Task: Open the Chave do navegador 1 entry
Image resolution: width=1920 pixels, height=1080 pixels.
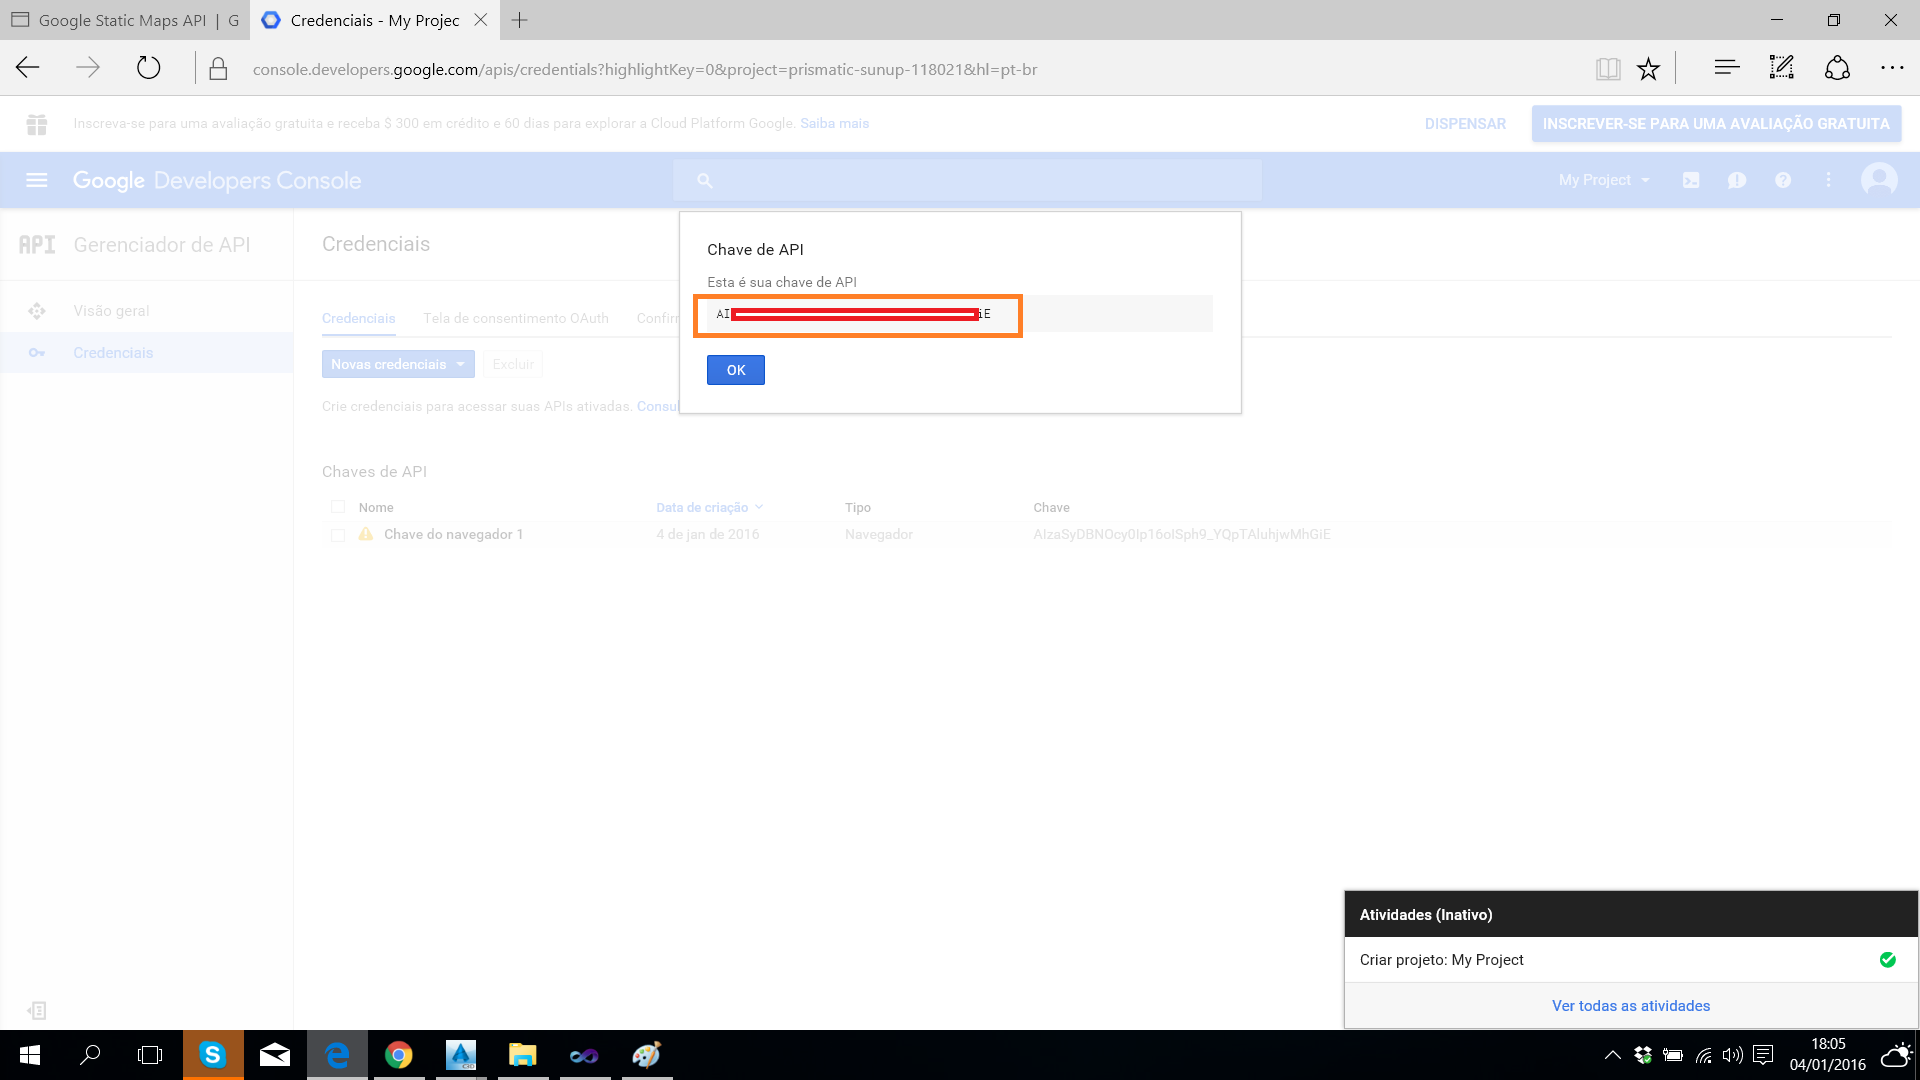Action: coord(453,535)
